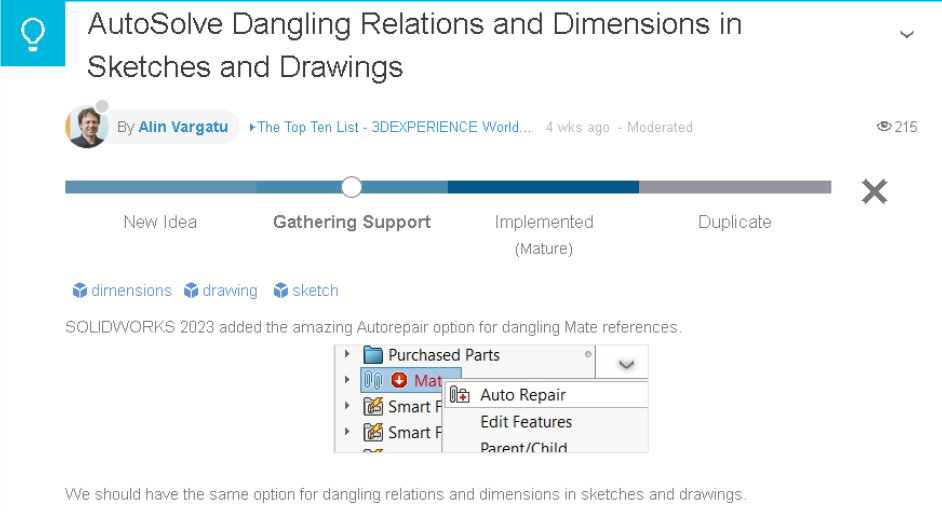Screen dimensions: 942x512
Task: Expand the first Smart F item arrow
Action: click(x=347, y=406)
